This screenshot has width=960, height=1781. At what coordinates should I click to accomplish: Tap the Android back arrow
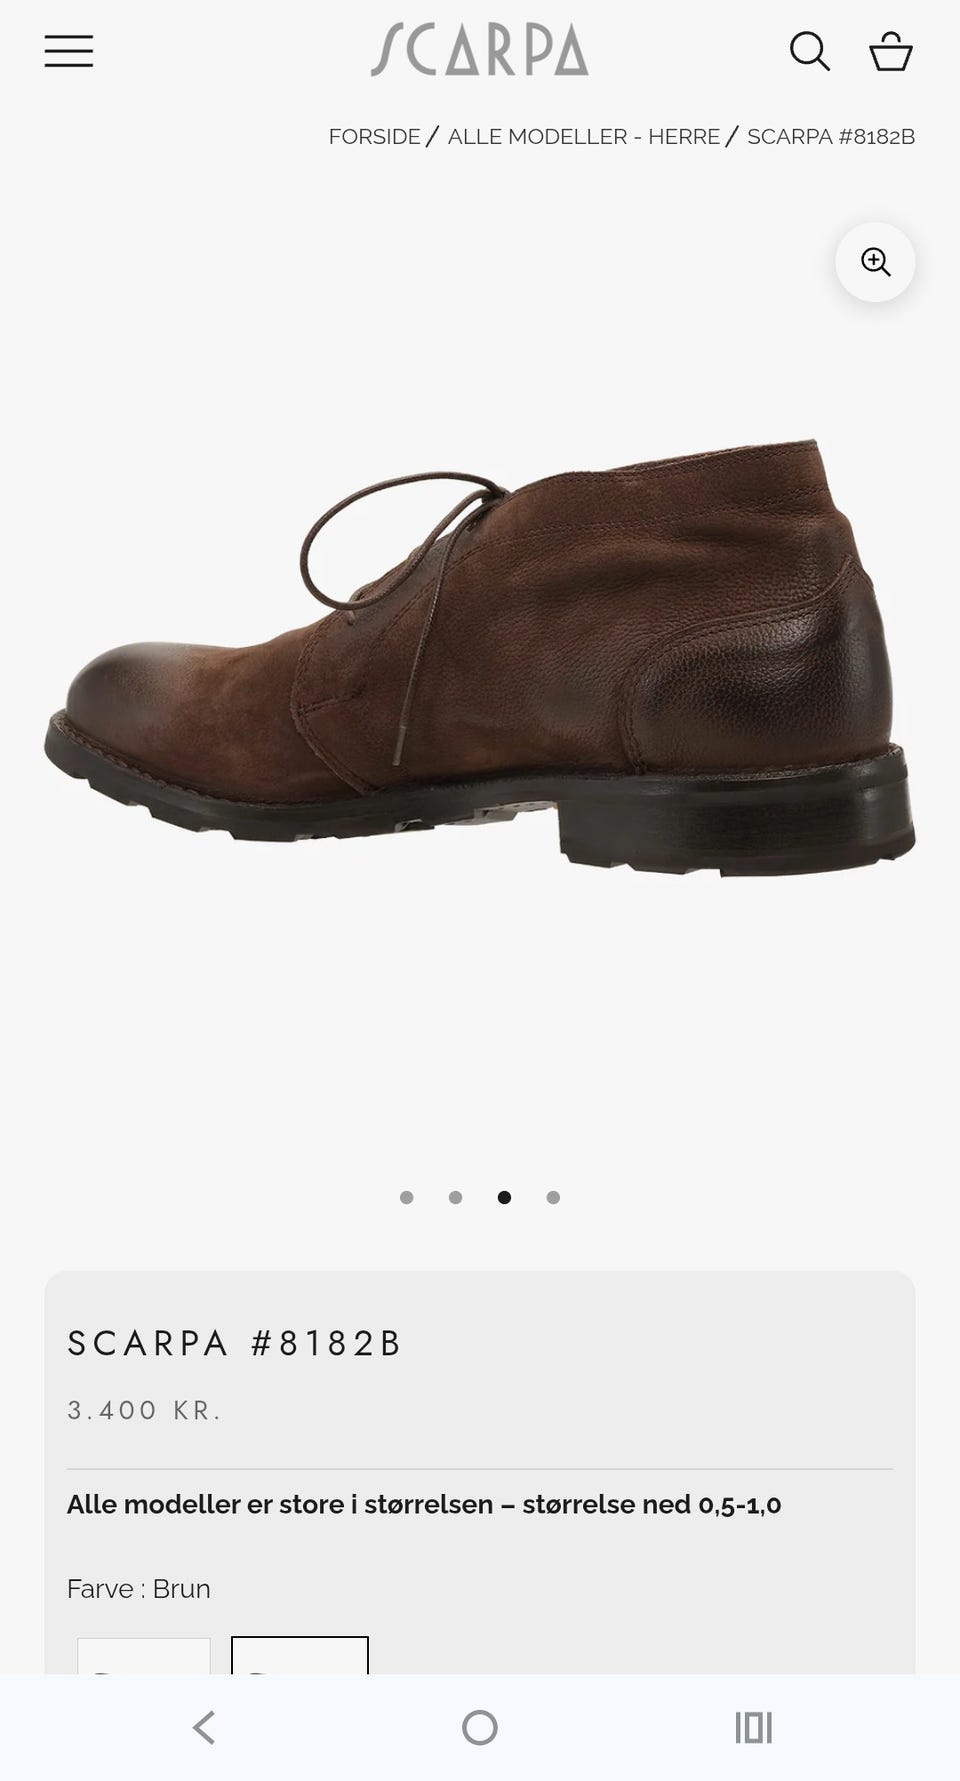[x=204, y=1728]
